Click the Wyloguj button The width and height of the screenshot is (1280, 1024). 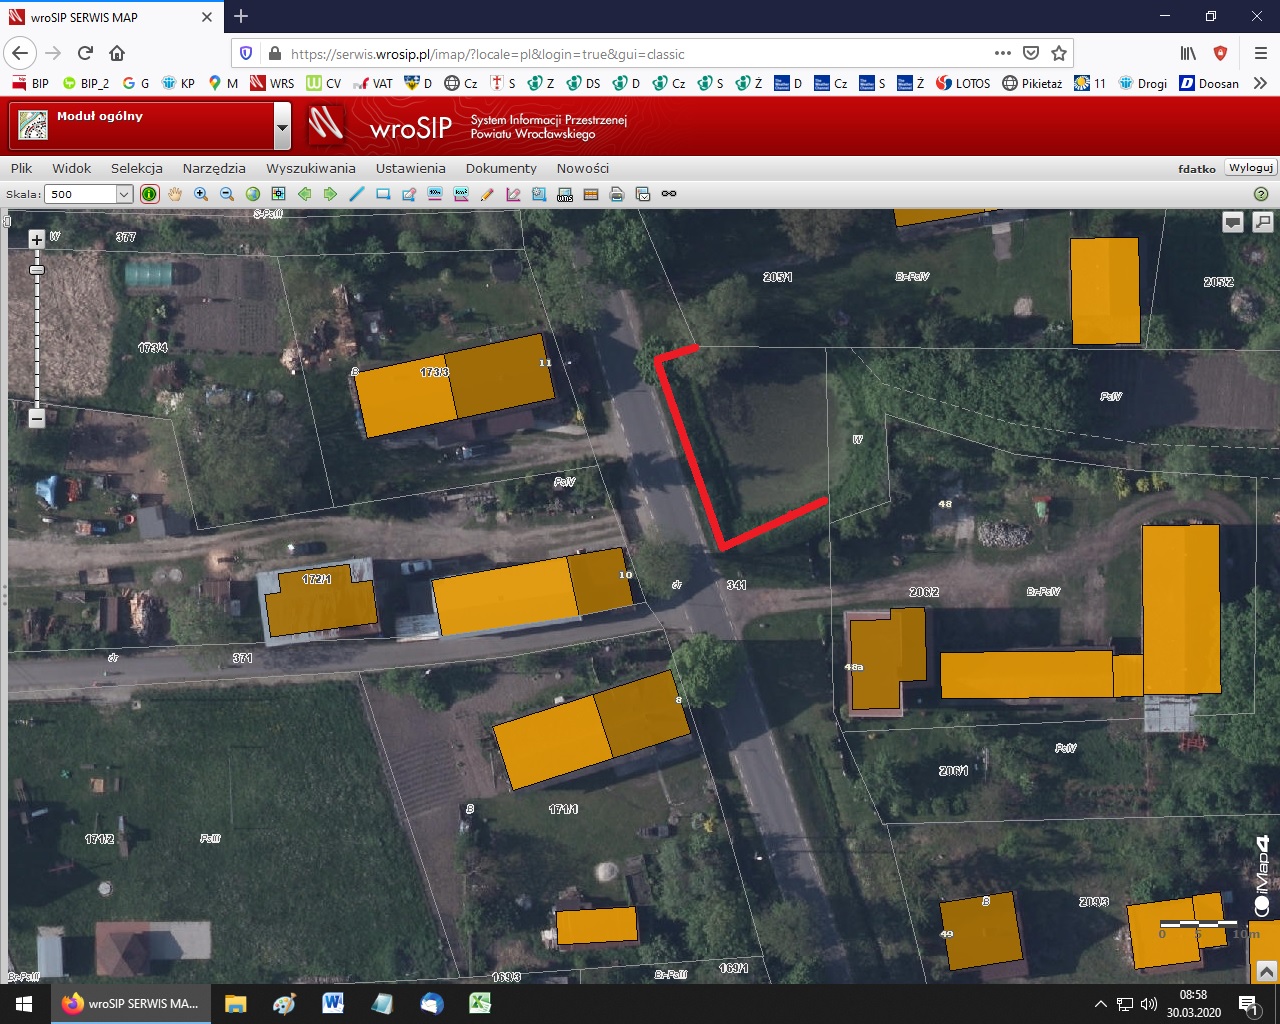(x=1250, y=168)
